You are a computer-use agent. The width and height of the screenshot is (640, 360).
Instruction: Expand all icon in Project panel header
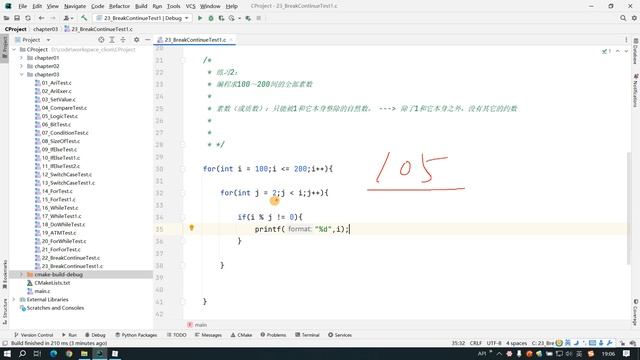(112, 40)
